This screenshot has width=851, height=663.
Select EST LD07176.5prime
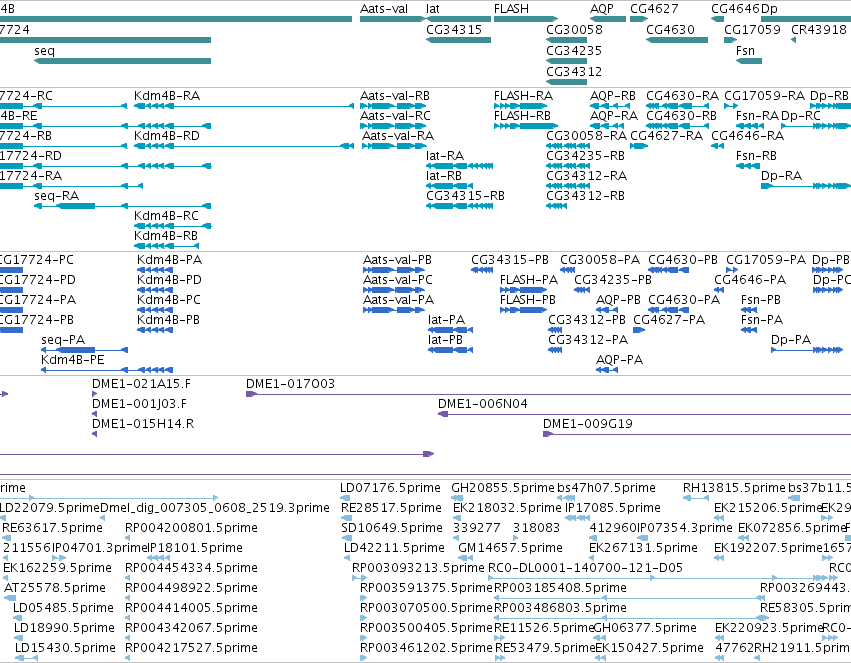click(343, 498)
